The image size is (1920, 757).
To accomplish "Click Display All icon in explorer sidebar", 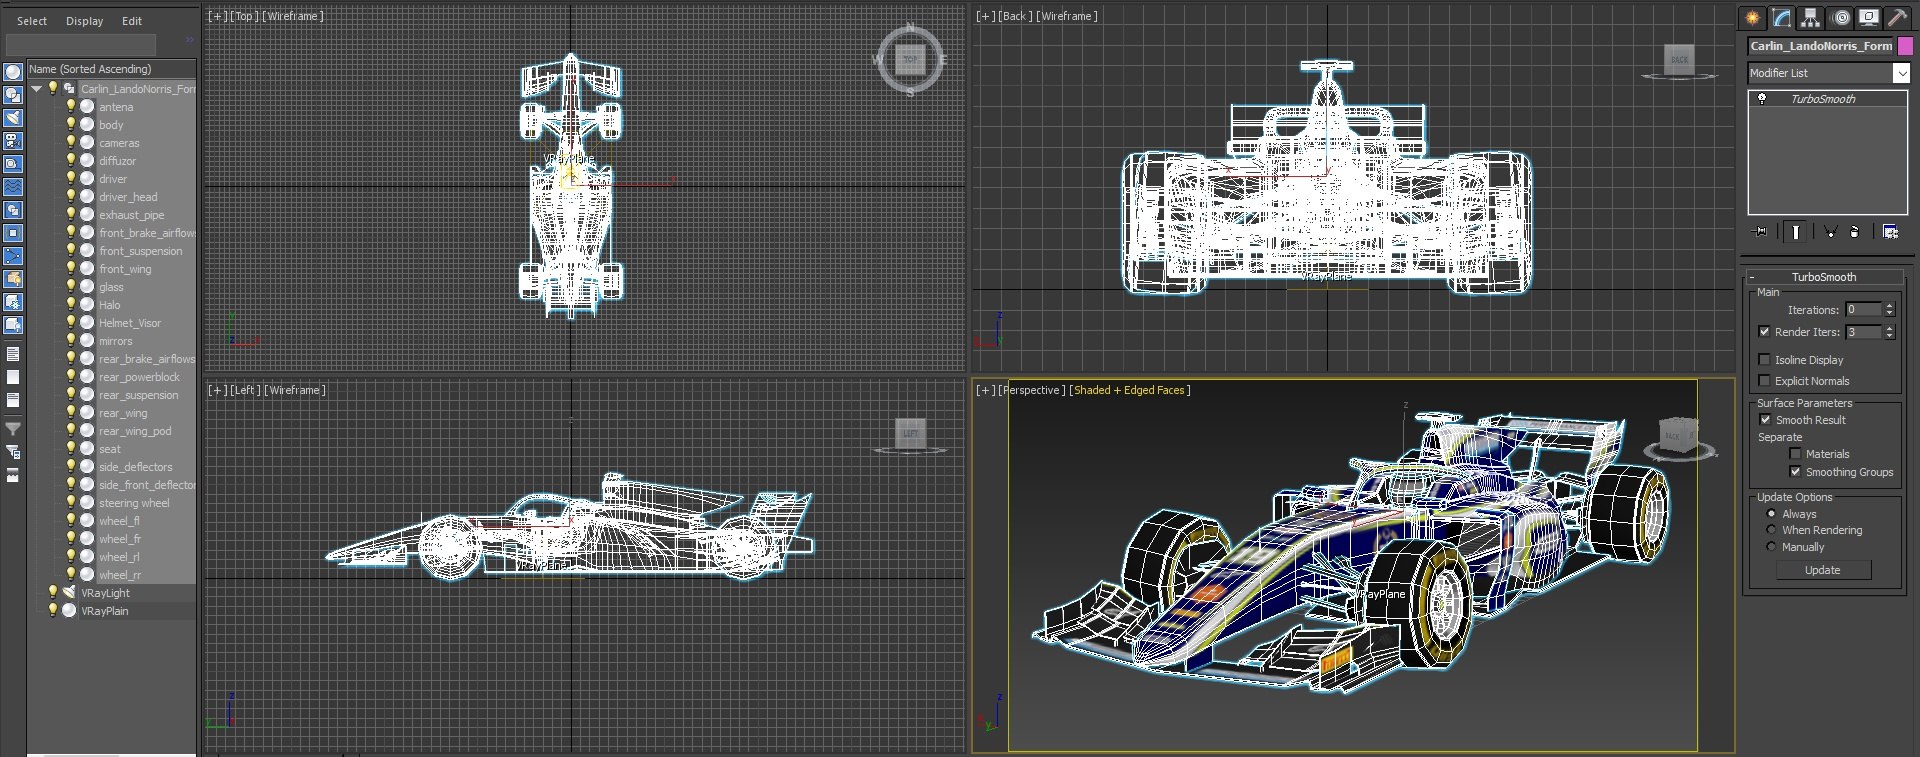I will point(13,354).
